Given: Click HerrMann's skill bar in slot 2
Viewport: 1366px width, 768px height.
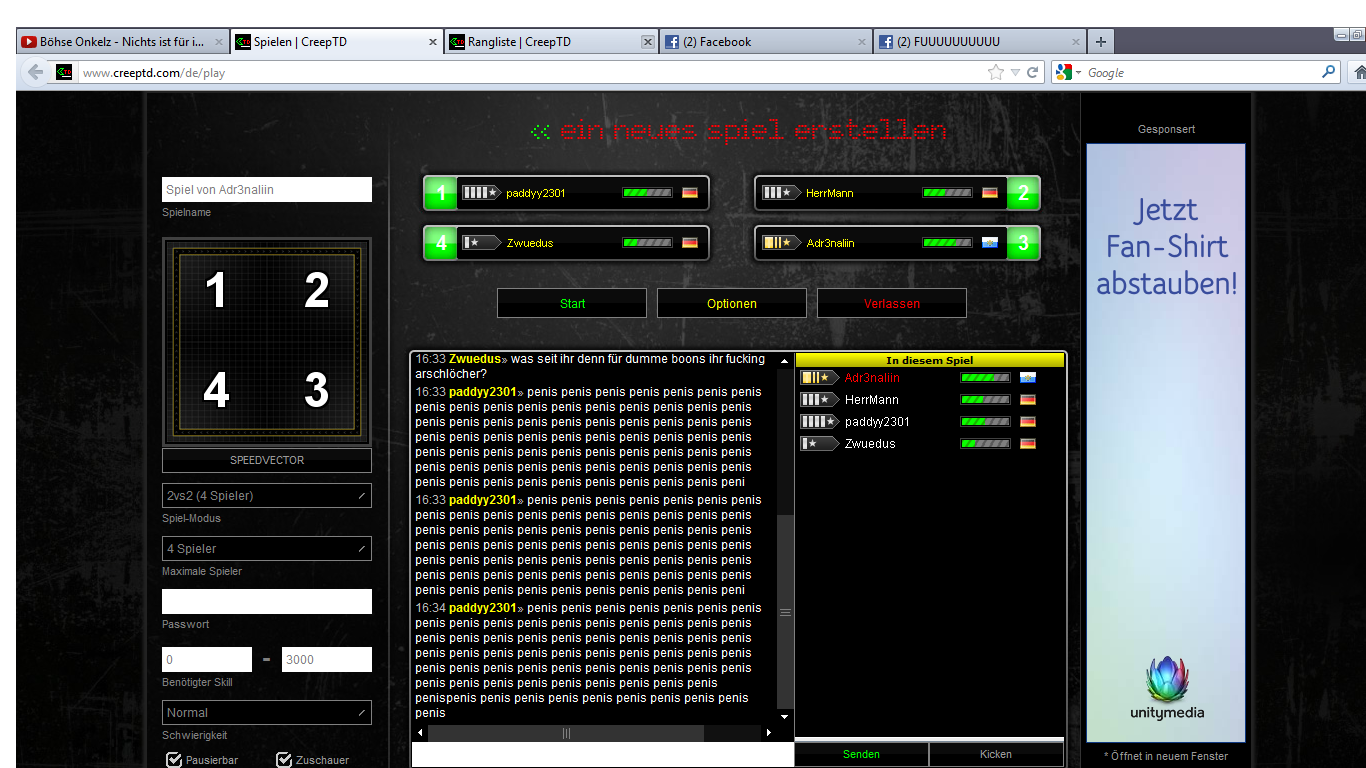Looking at the screenshot, I should pyautogui.click(x=947, y=193).
